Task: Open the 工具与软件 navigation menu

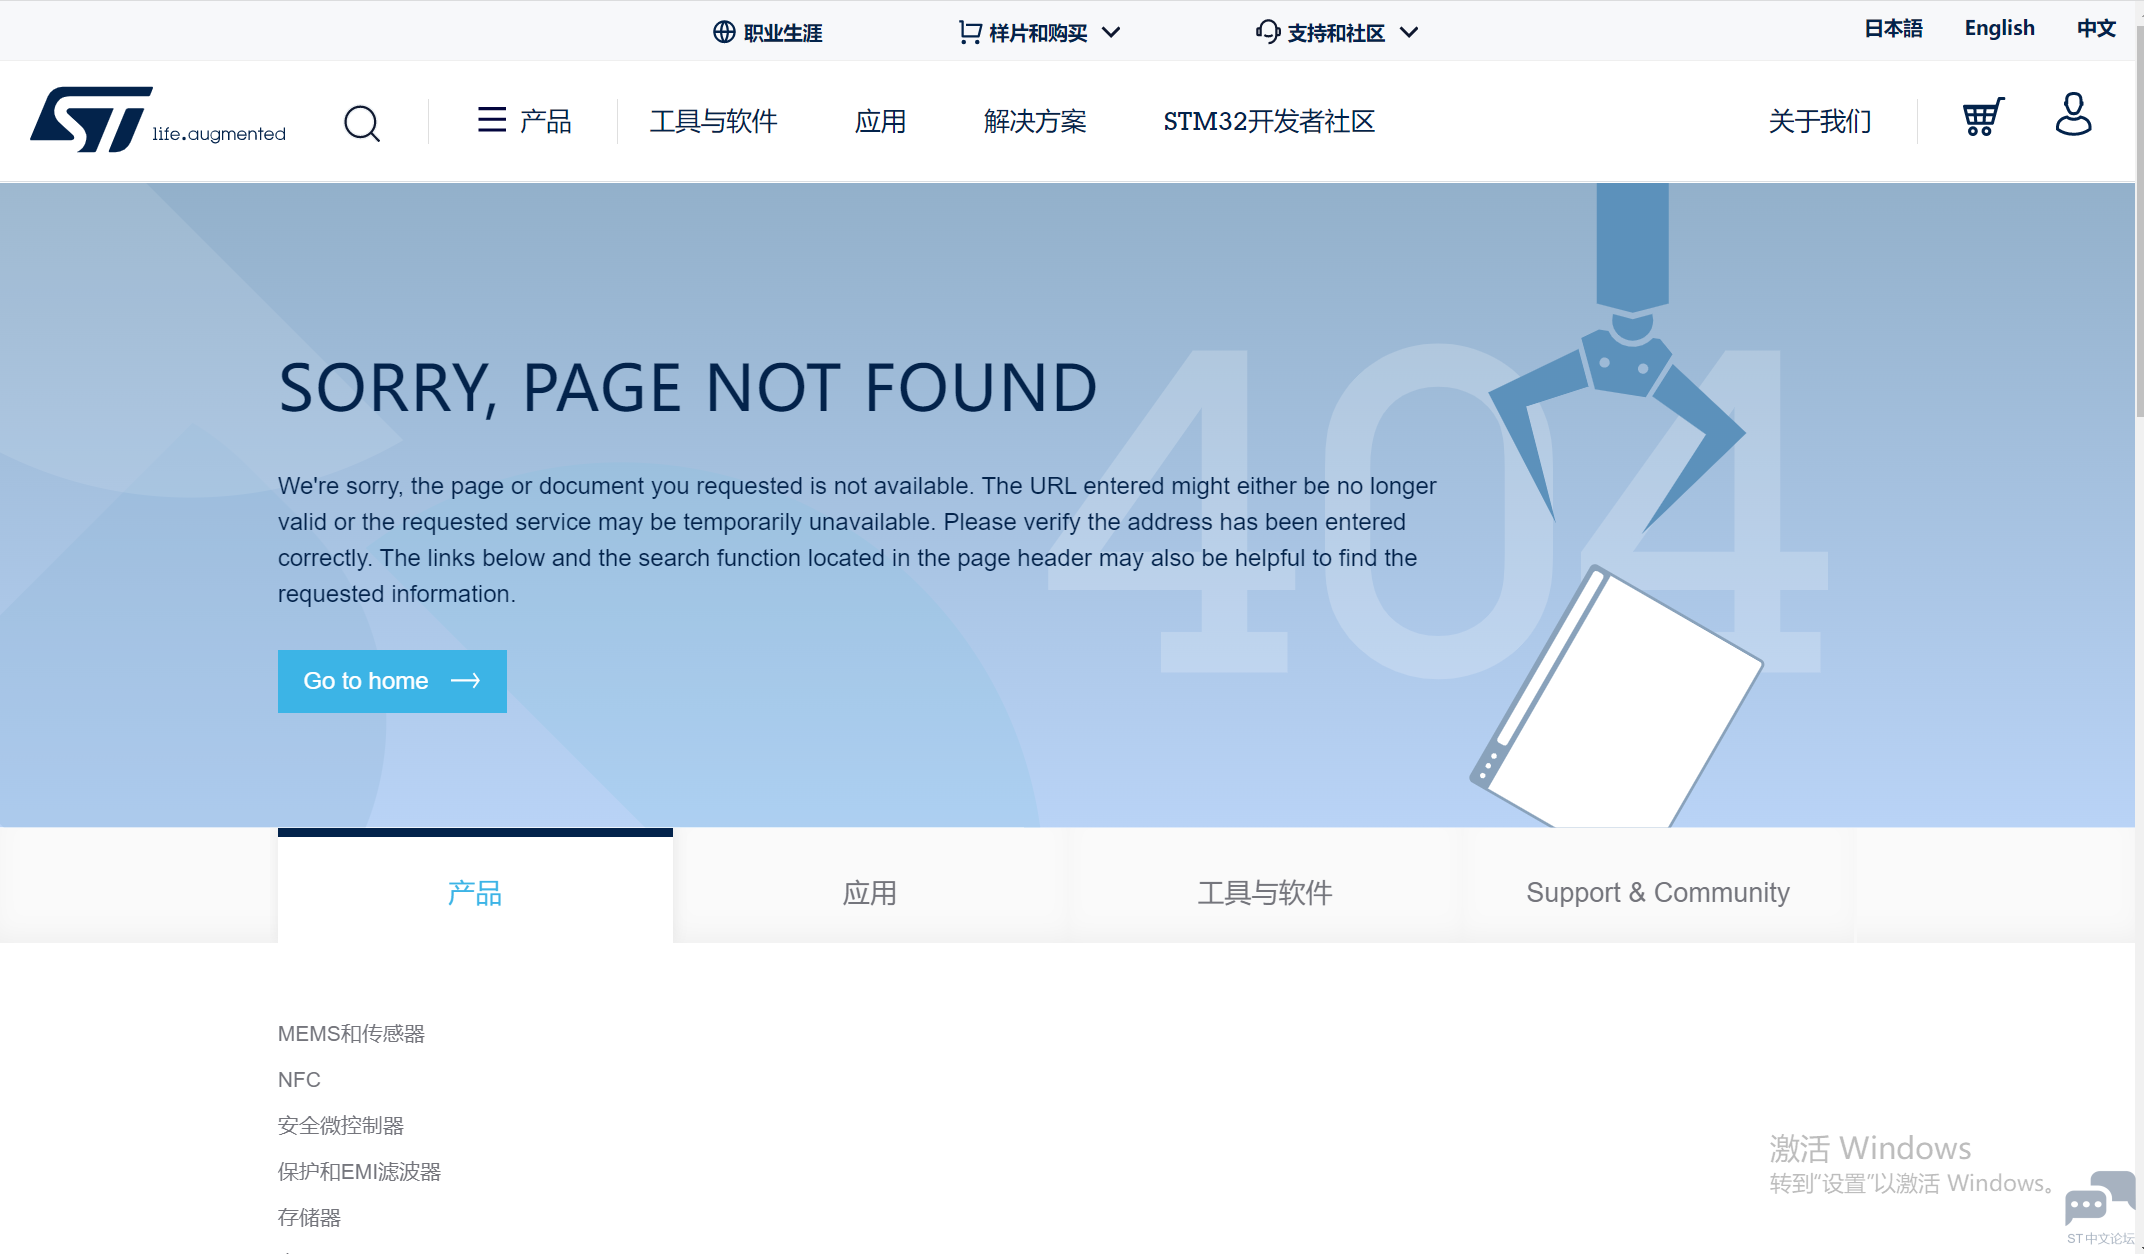Action: click(713, 121)
